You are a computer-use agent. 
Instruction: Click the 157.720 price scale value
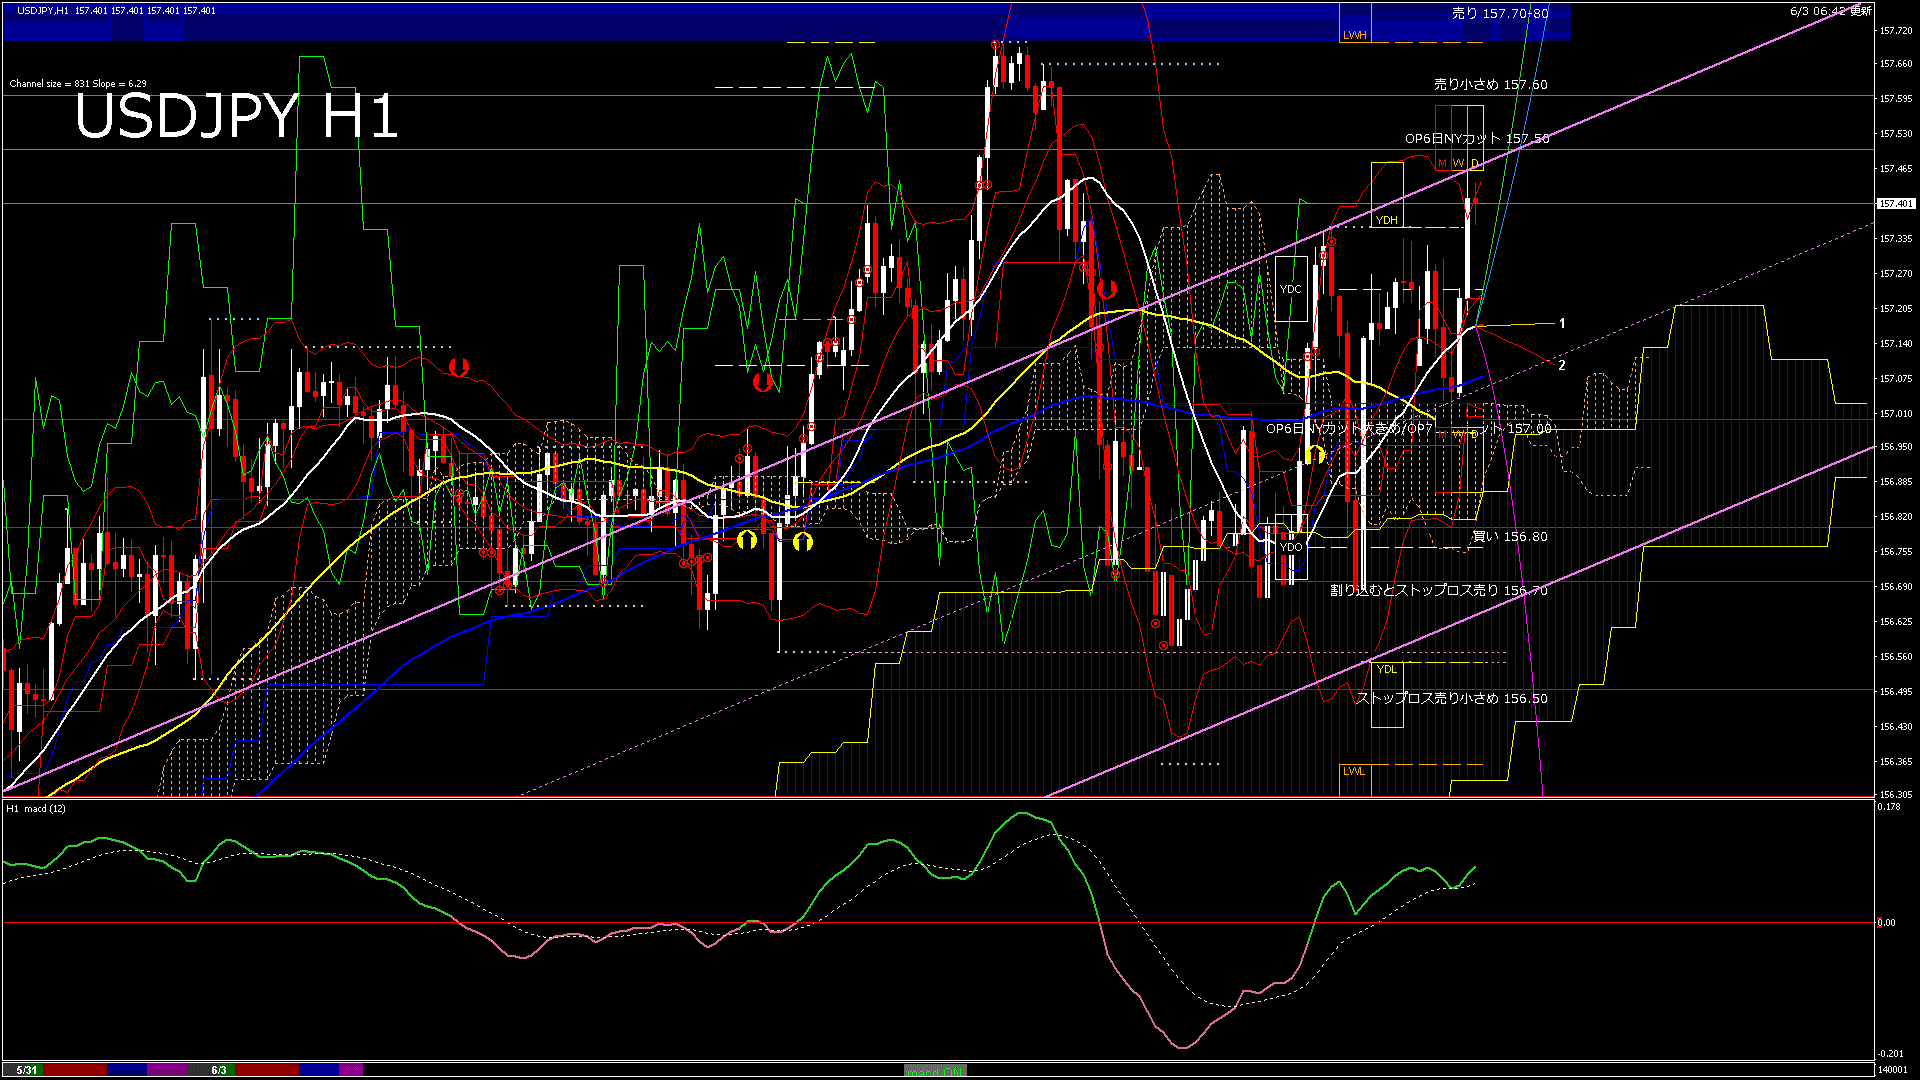(x=1896, y=31)
